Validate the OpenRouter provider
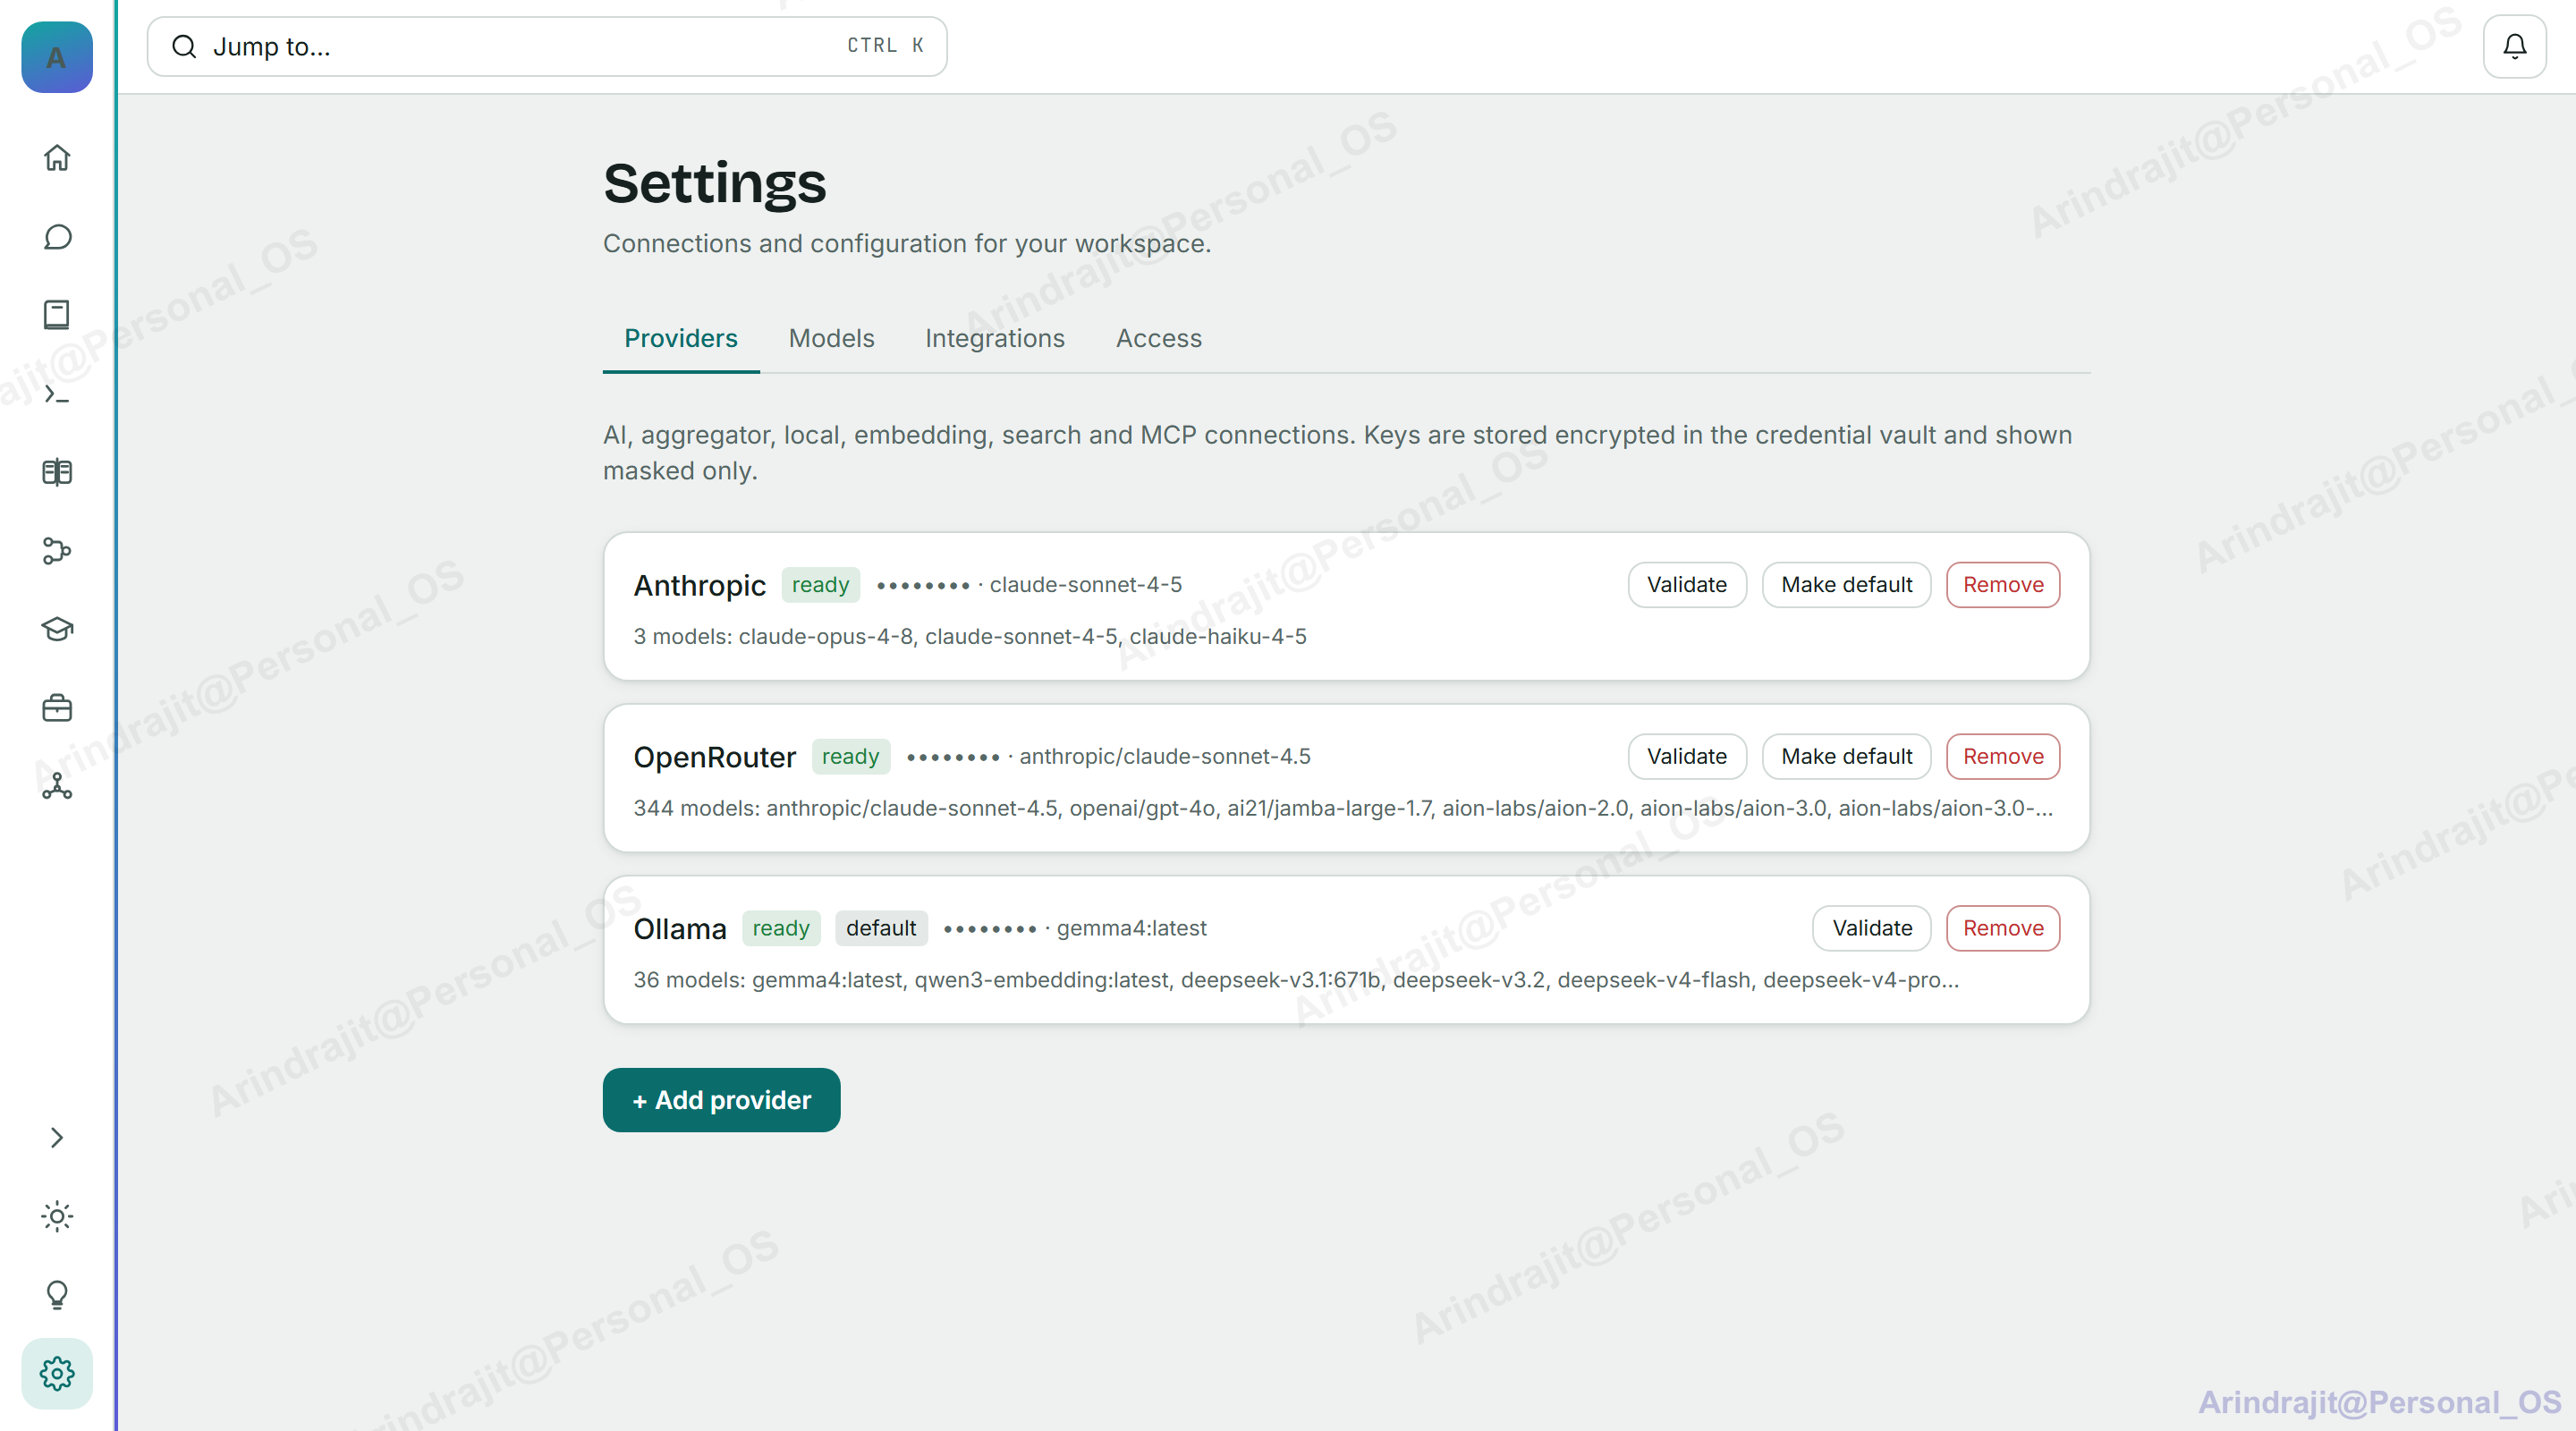Image resolution: width=2576 pixels, height=1431 pixels. [x=1687, y=757]
